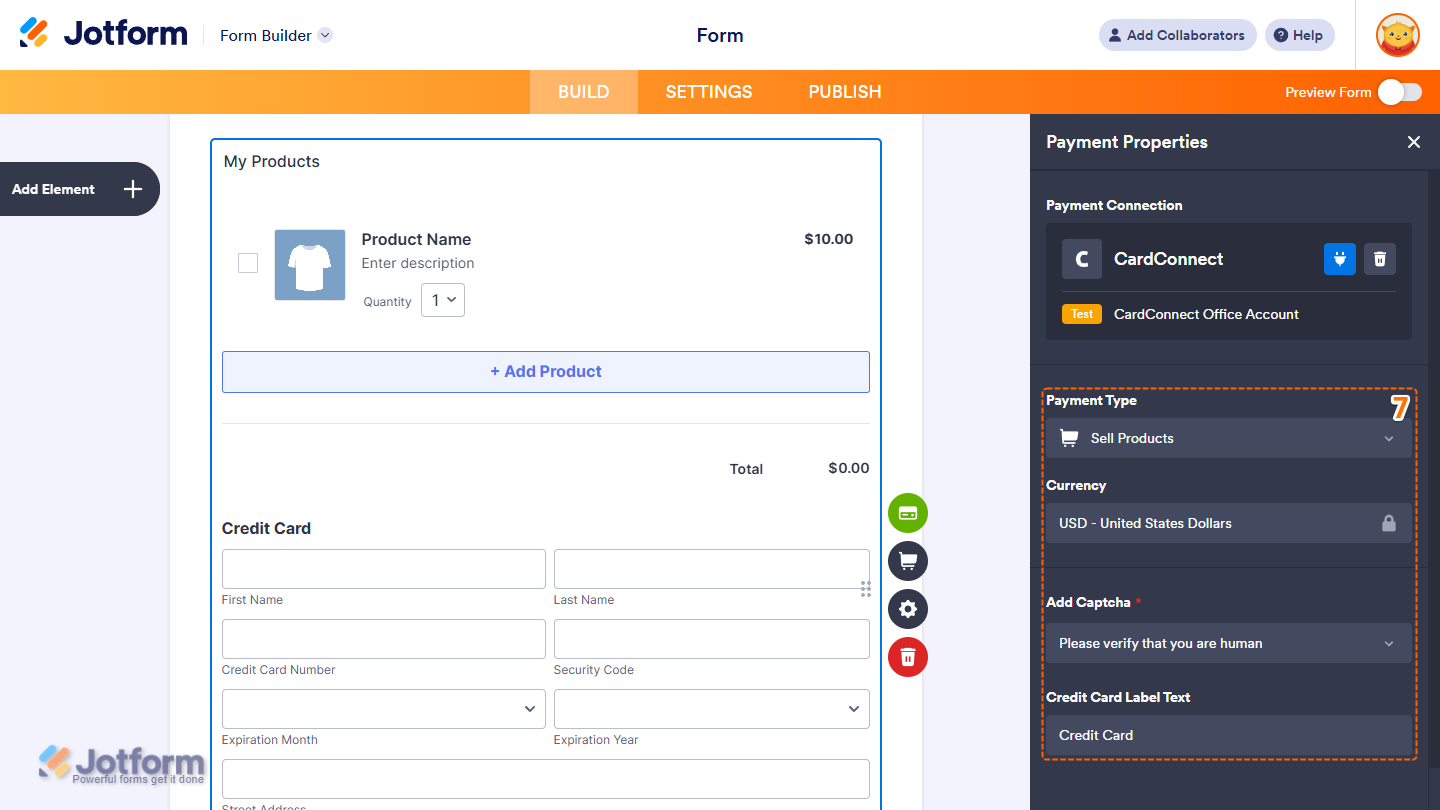Open the PUBLISH tab
Screen dimensions: 1440x810
tap(844, 91)
